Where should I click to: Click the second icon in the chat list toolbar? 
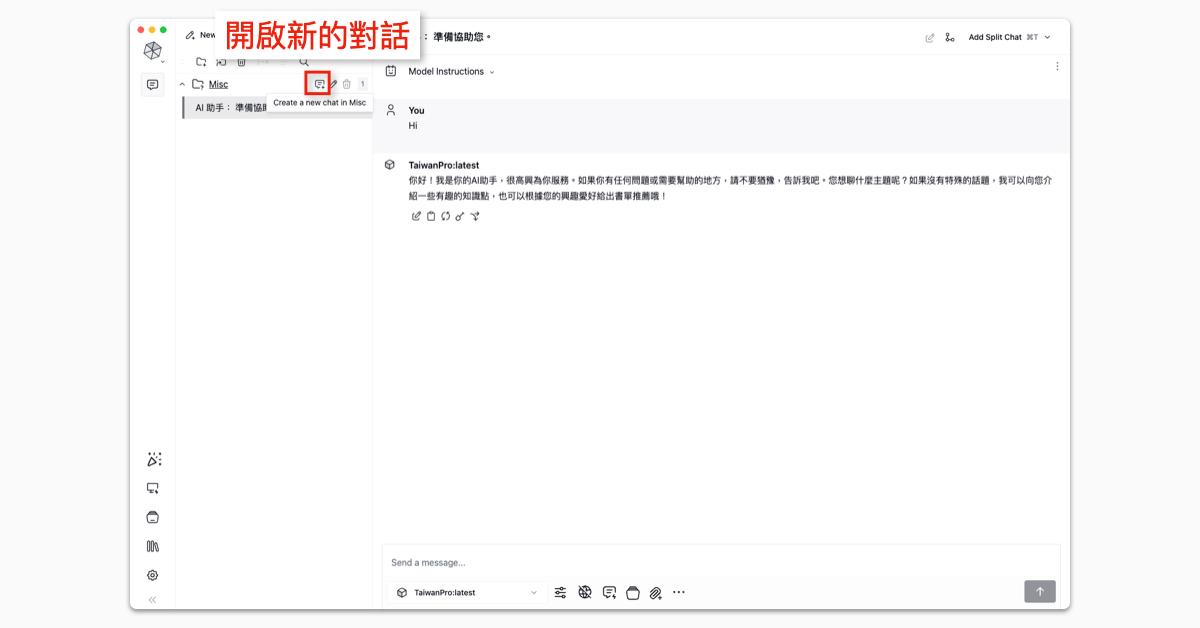[221, 62]
